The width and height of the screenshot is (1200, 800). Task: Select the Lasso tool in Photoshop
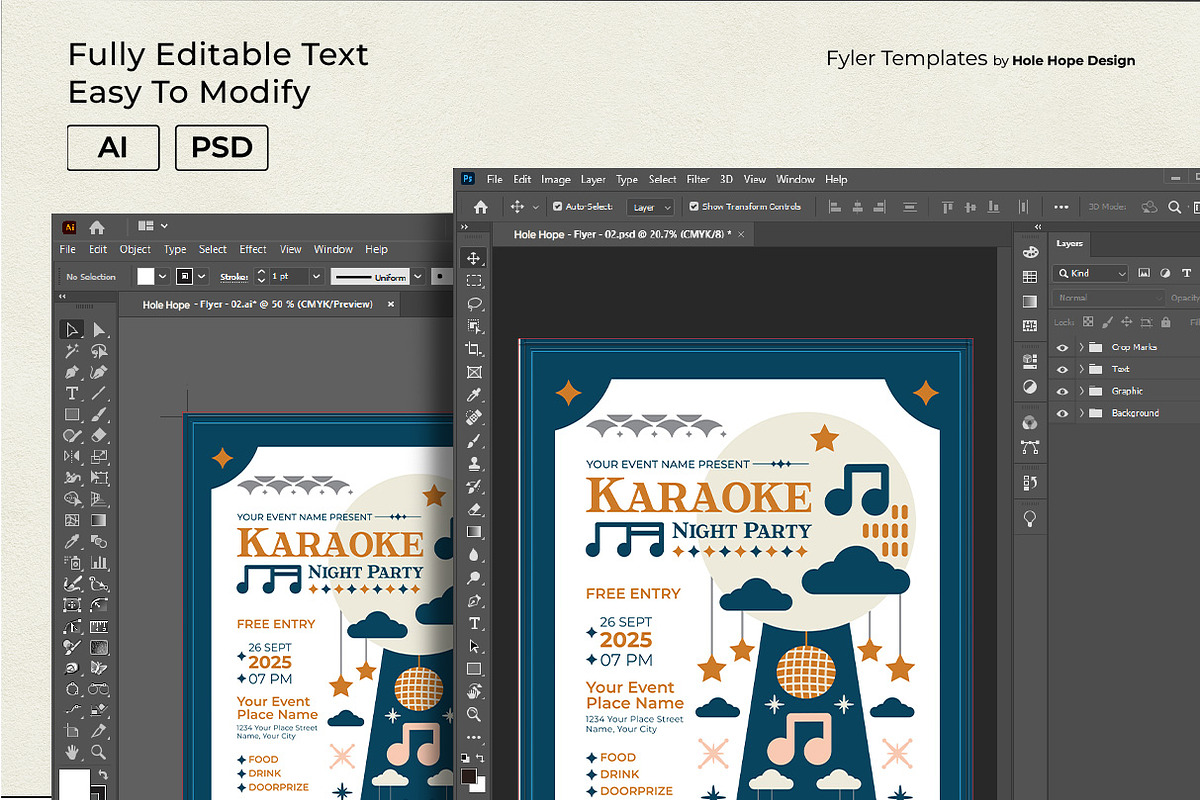coord(474,303)
